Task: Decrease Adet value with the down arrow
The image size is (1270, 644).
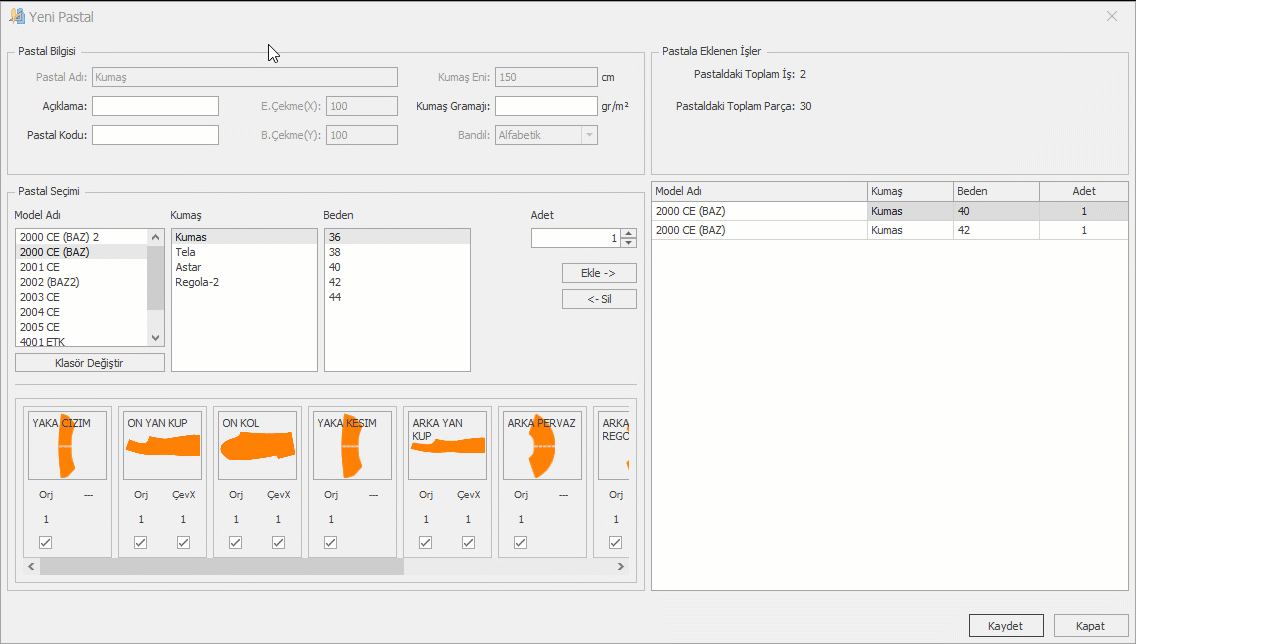Action: 628,243
